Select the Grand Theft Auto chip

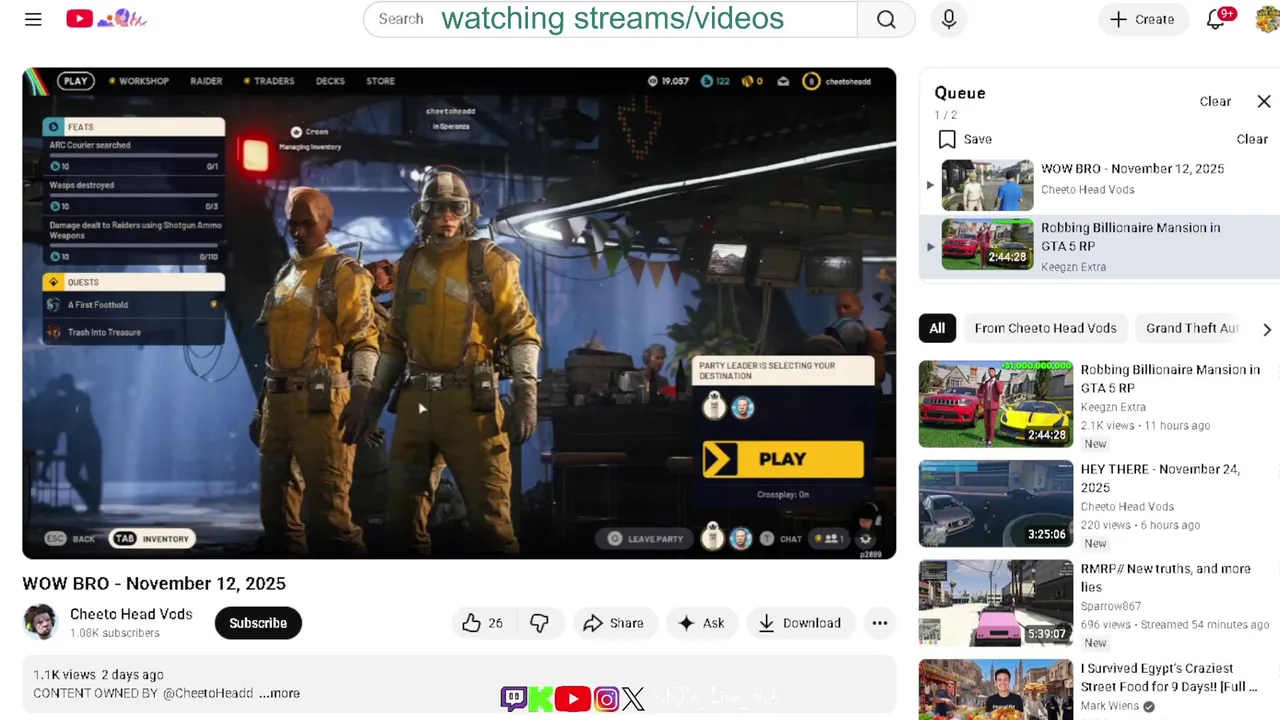coord(1192,328)
